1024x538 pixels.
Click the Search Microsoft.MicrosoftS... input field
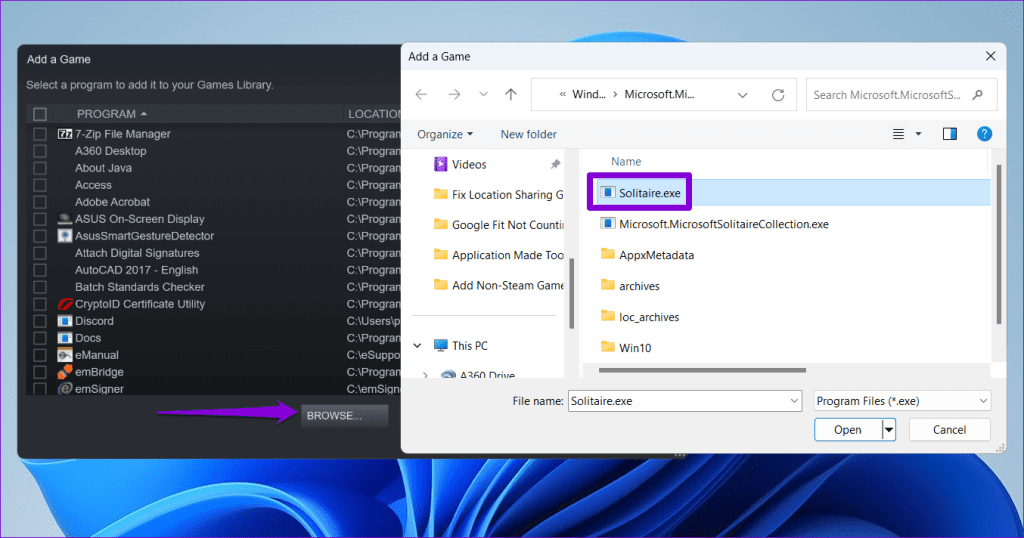tap(888, 95)
